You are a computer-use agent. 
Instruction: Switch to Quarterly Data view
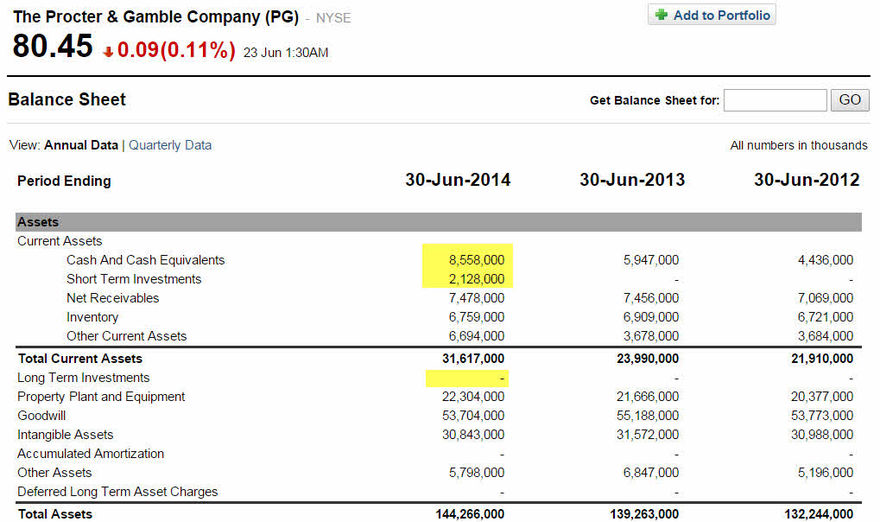coord(170,145)
